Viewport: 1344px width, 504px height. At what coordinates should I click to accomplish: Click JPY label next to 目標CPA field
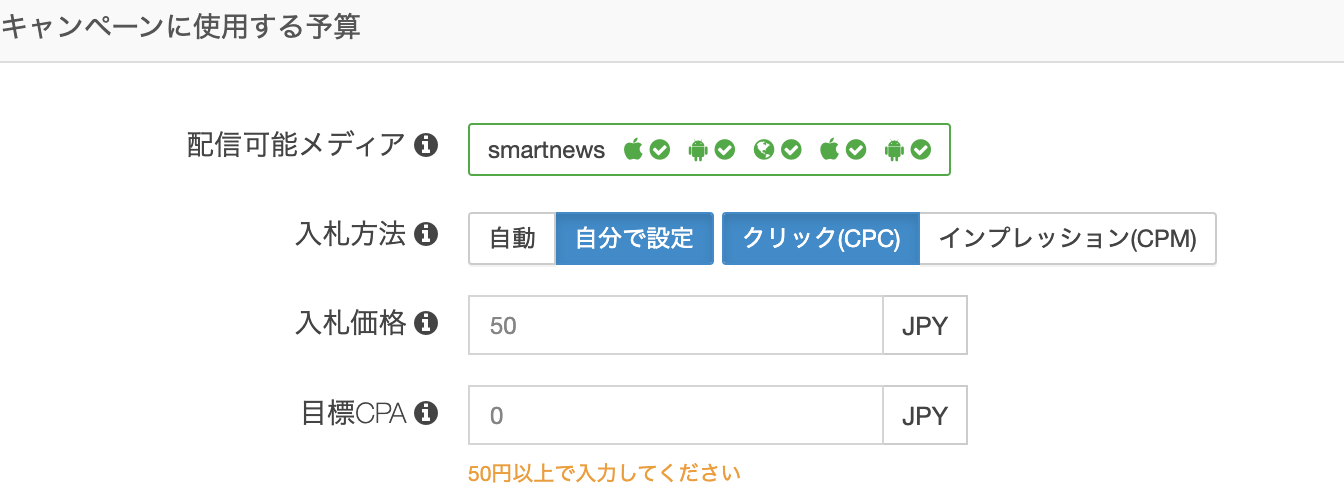click(x=925, y=415)
